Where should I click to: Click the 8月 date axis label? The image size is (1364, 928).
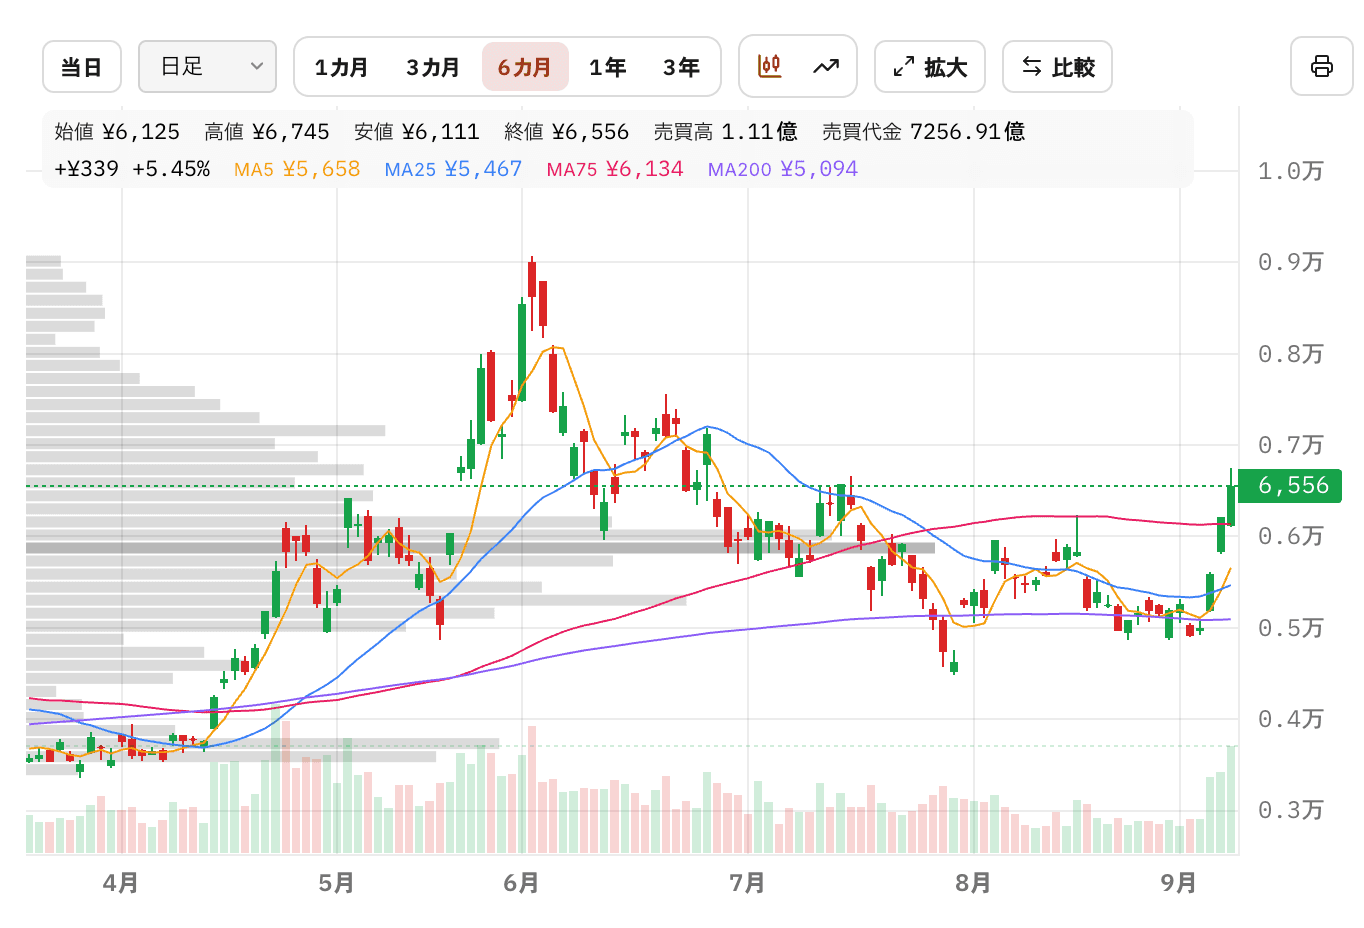pyautogui.click(x=973, y=883)
